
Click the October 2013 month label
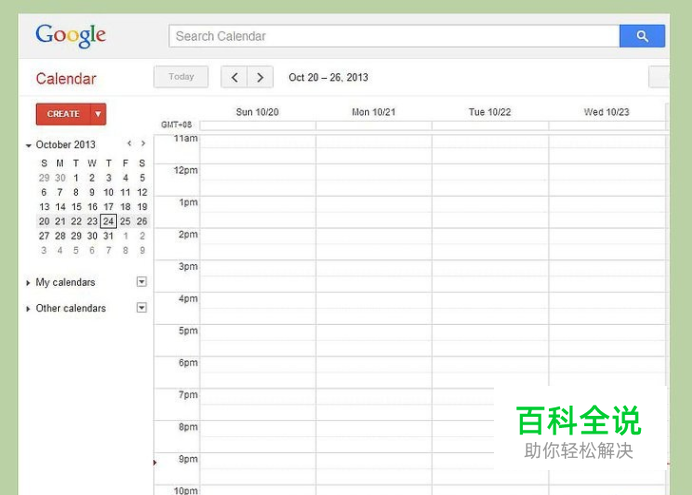65,144
